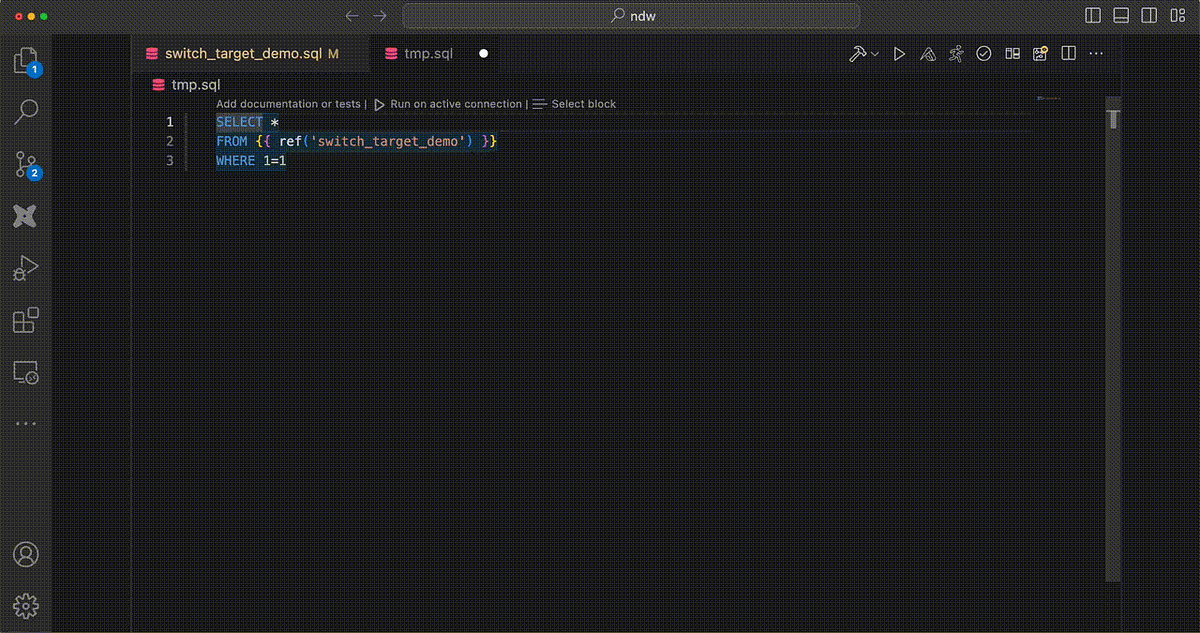Click Add documentation or tests link
The height and width of the screenshot is (633, 1200).
(289, 103)
